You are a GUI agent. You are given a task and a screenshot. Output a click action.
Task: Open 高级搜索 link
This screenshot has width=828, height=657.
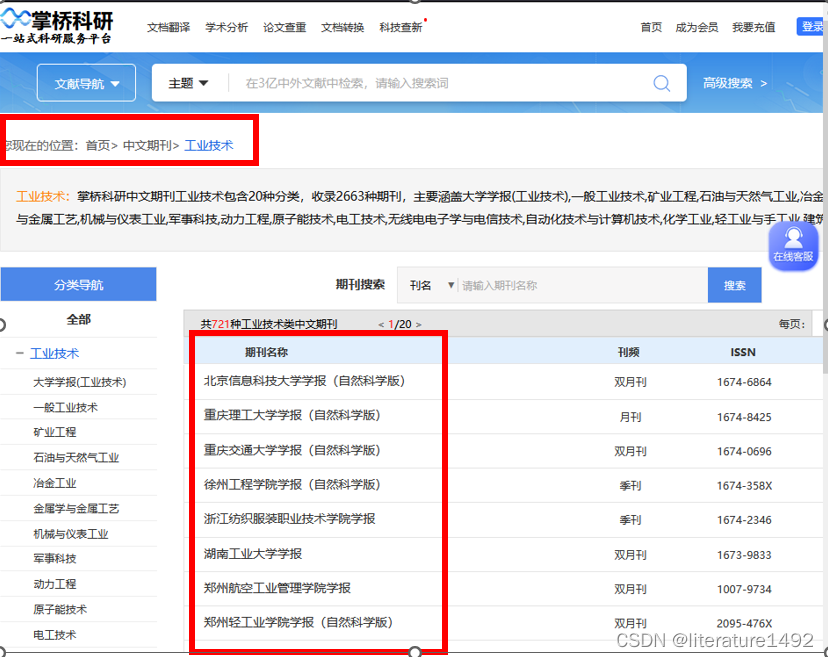pos(735,83)
